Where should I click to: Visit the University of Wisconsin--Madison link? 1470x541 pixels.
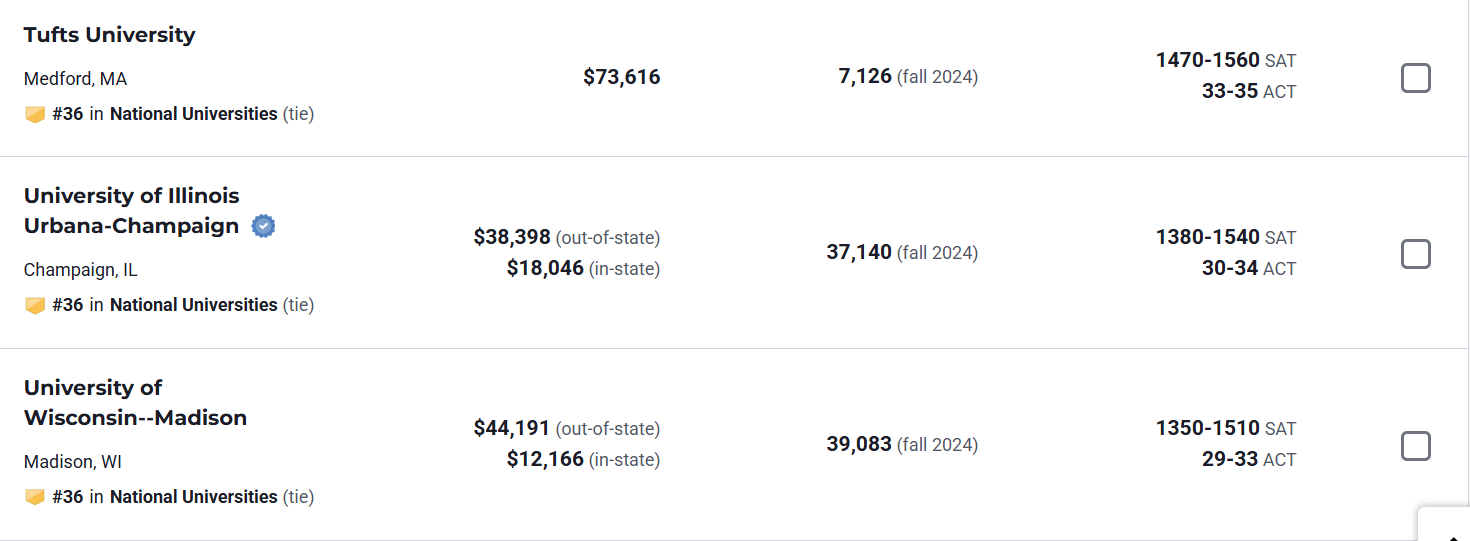pos(135,403)
